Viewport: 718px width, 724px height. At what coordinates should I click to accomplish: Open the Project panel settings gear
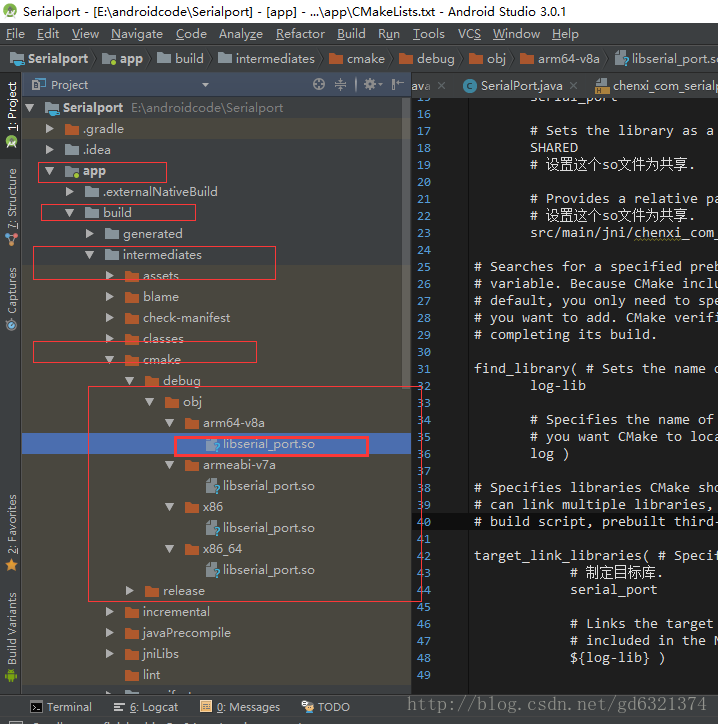coord(373,84)
